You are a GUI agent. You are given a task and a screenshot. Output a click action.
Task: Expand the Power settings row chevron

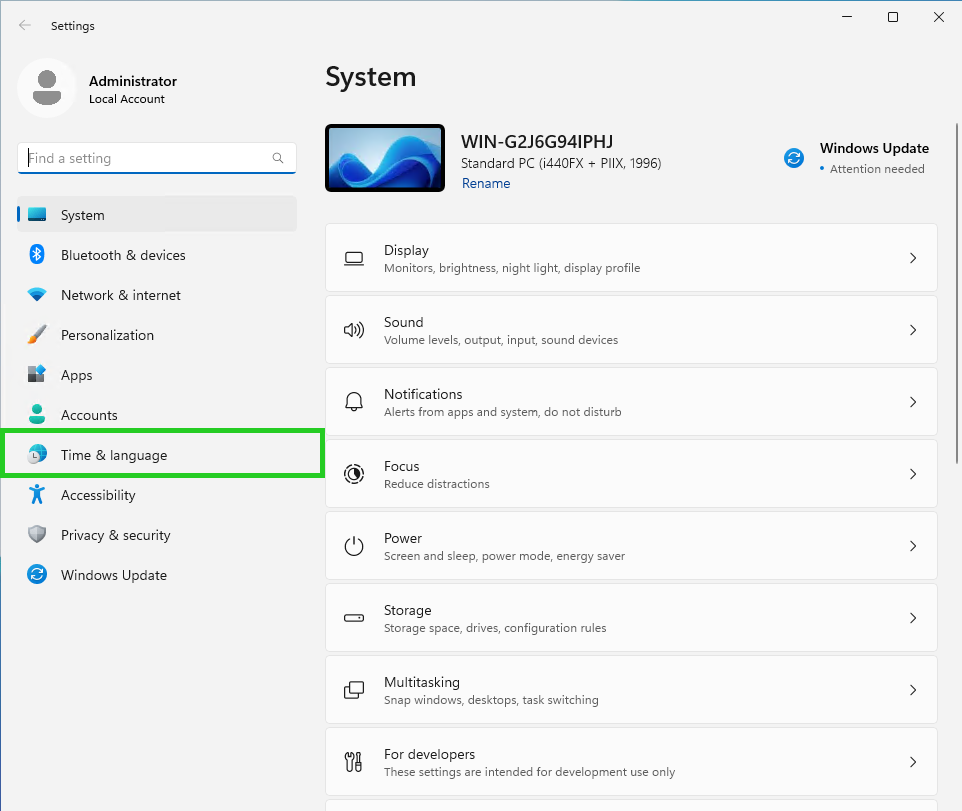click(912, 545)
